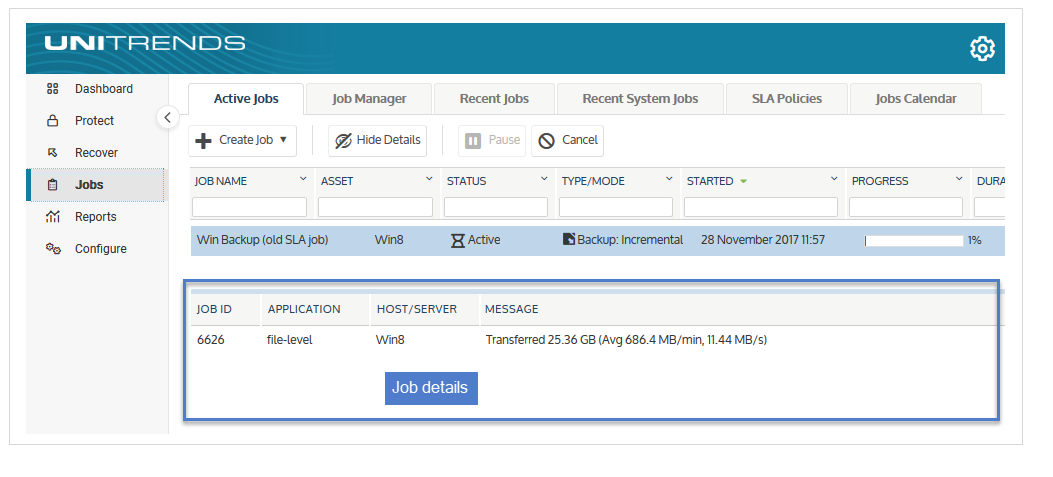Click the crossed-eye Hide Details icon
Image resolution: width=1053 pixels, height=477 pixels.
[343, 140]
